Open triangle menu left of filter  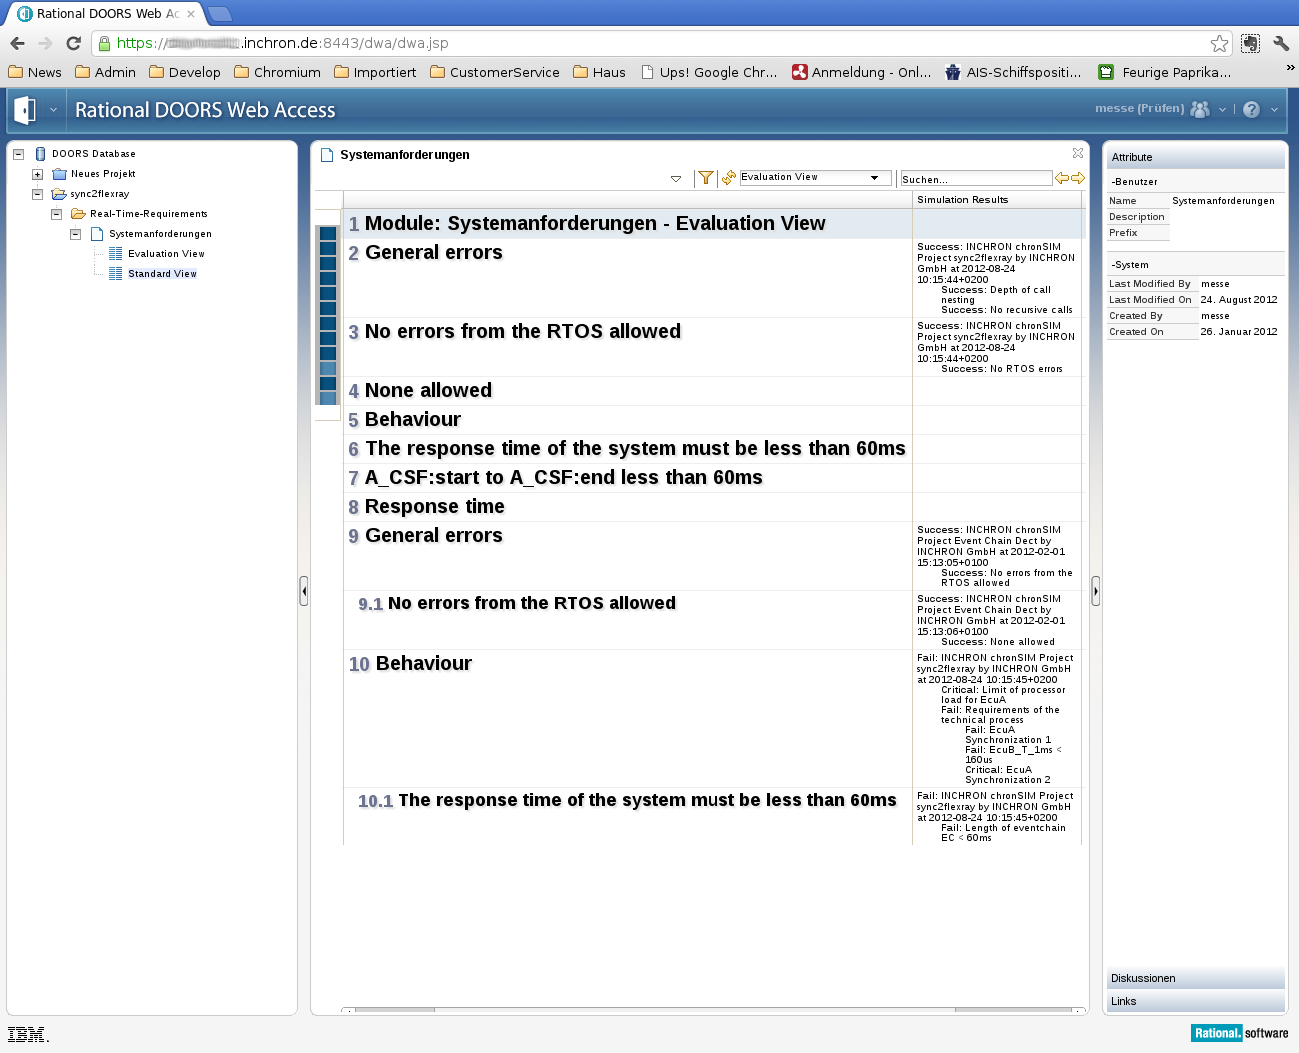click(x=676, y=179)
